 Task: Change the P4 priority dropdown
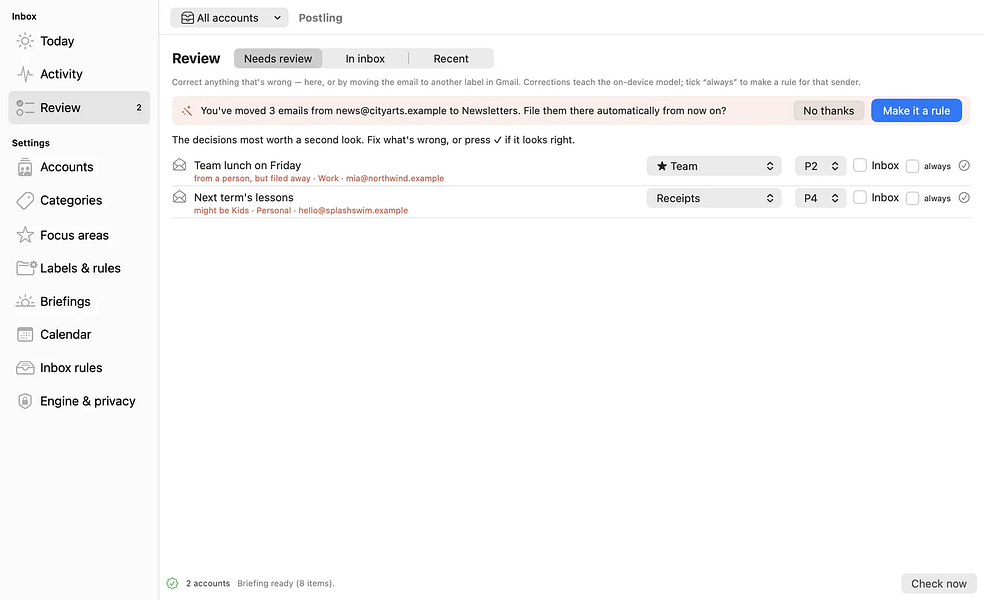[821, 198]
